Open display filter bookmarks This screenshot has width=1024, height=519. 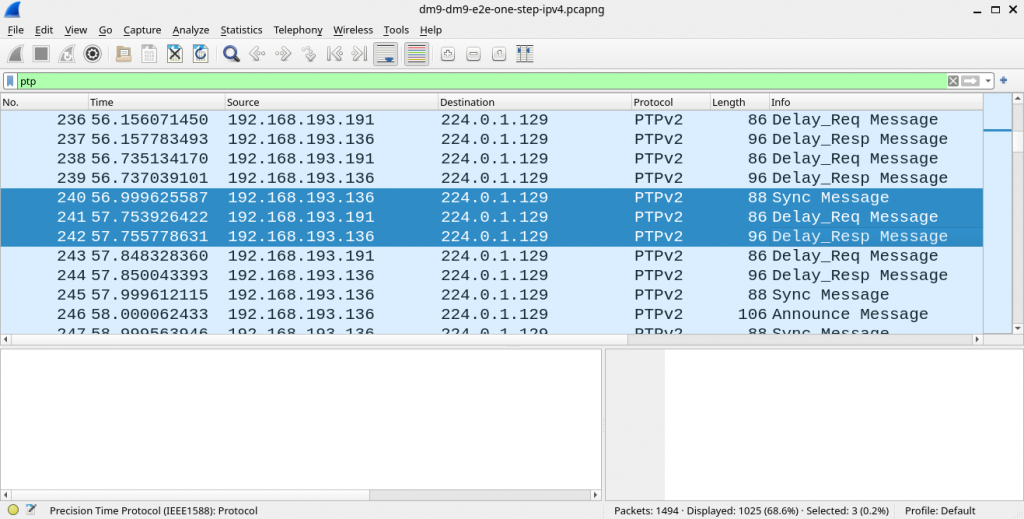(10, 81)
